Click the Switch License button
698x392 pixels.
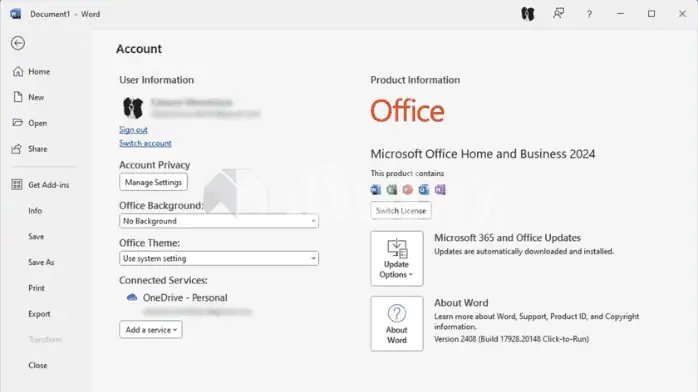(x=401, y=210)
